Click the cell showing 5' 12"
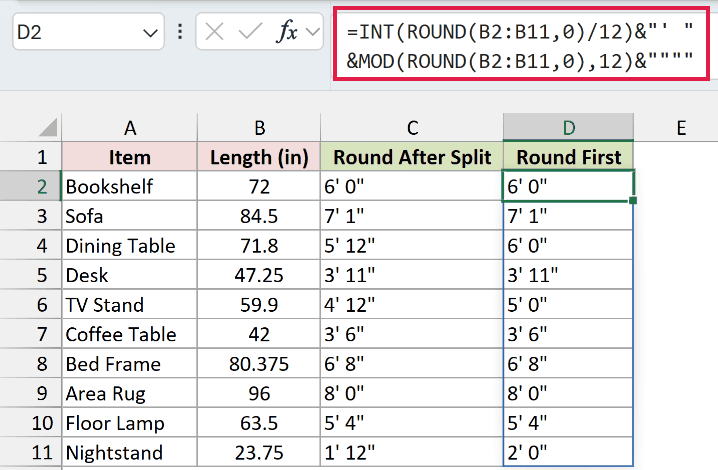 (x=412, y=245)
